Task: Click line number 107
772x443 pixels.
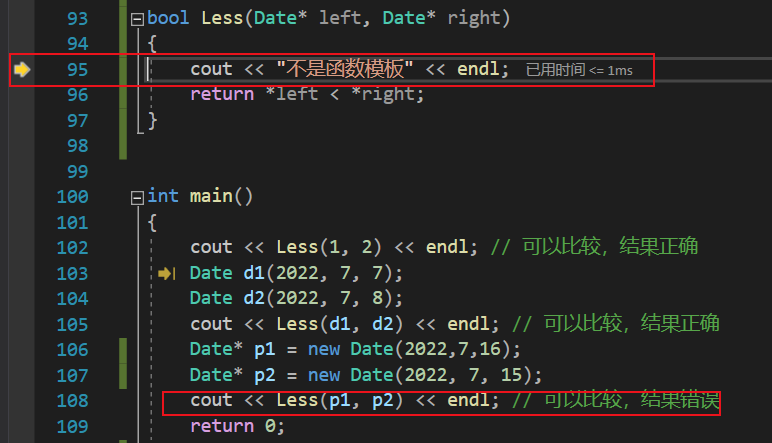Action: click(x=72, y=376)
